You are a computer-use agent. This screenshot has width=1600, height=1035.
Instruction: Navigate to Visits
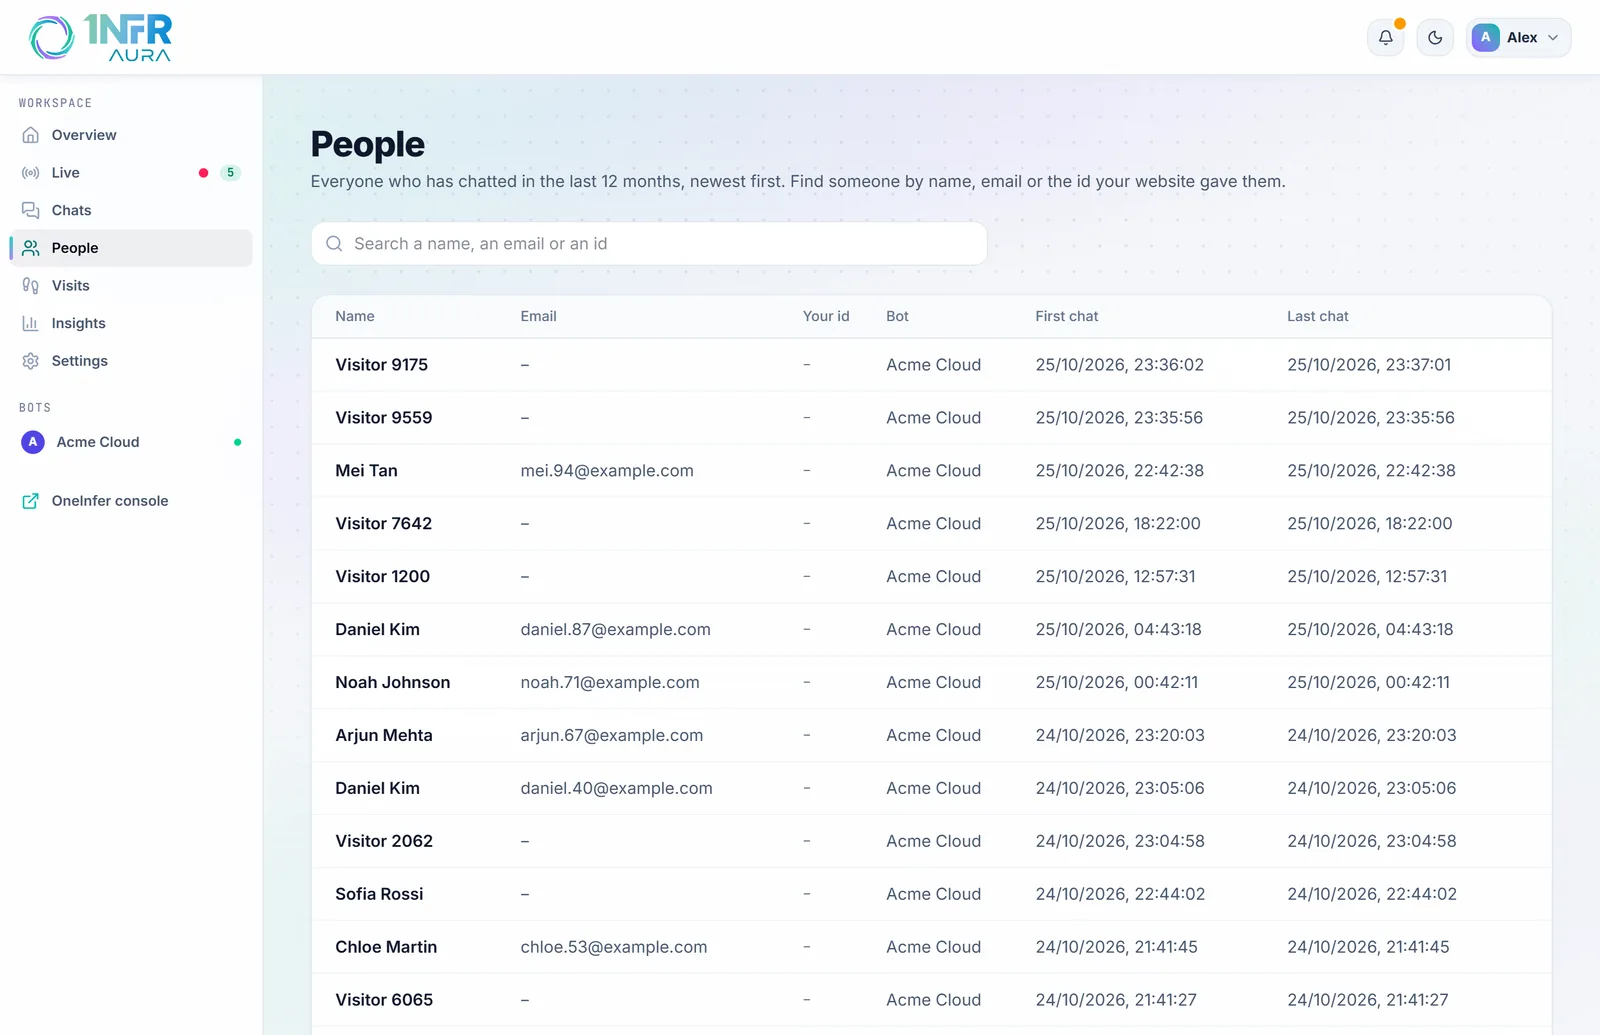(x=131, y=286)
